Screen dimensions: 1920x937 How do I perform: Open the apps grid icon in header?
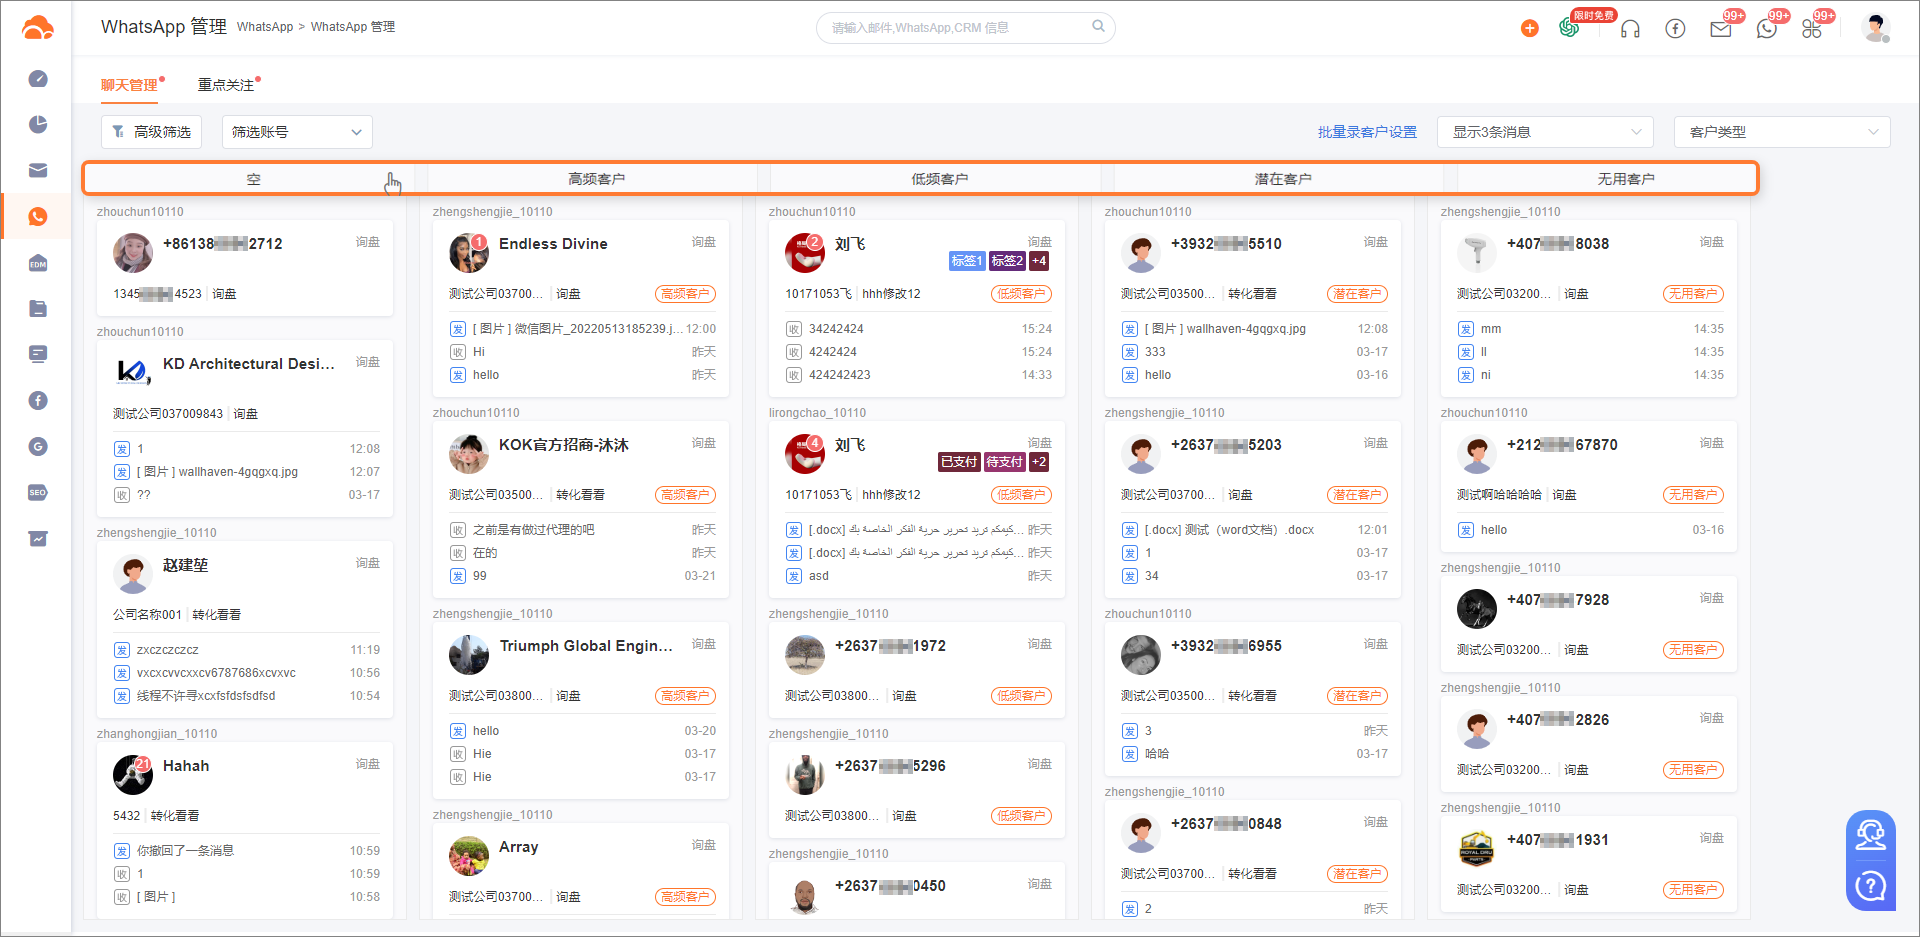1811,29
